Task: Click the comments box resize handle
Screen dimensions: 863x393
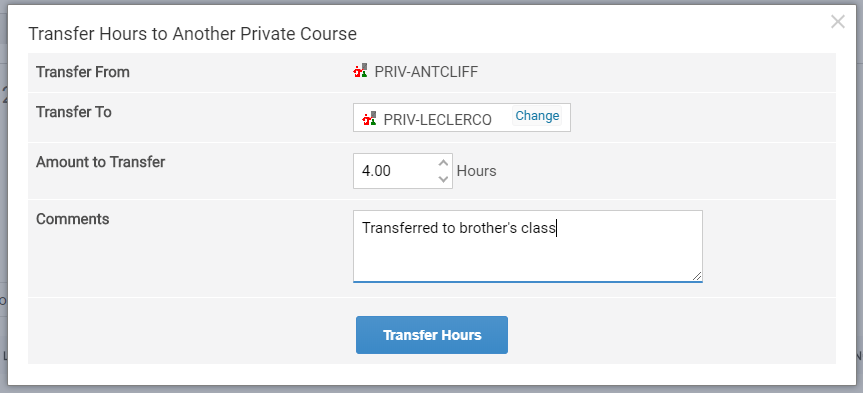Action: [697, 276]
